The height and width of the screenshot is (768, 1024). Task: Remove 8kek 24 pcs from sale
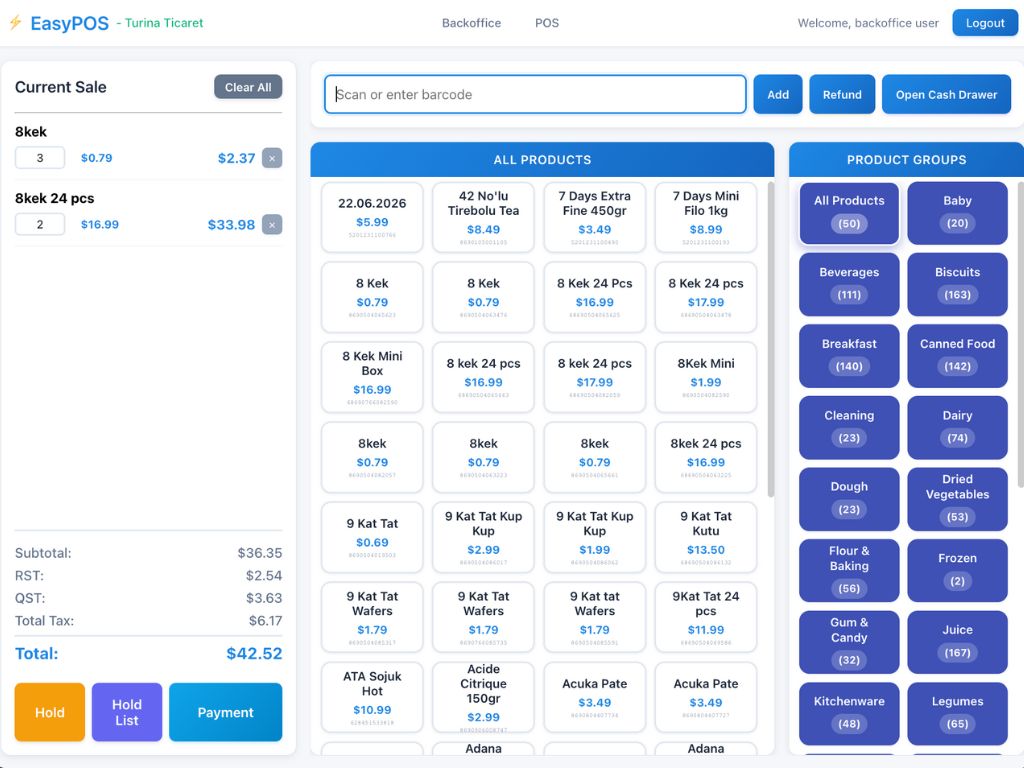tap(272, 225)
